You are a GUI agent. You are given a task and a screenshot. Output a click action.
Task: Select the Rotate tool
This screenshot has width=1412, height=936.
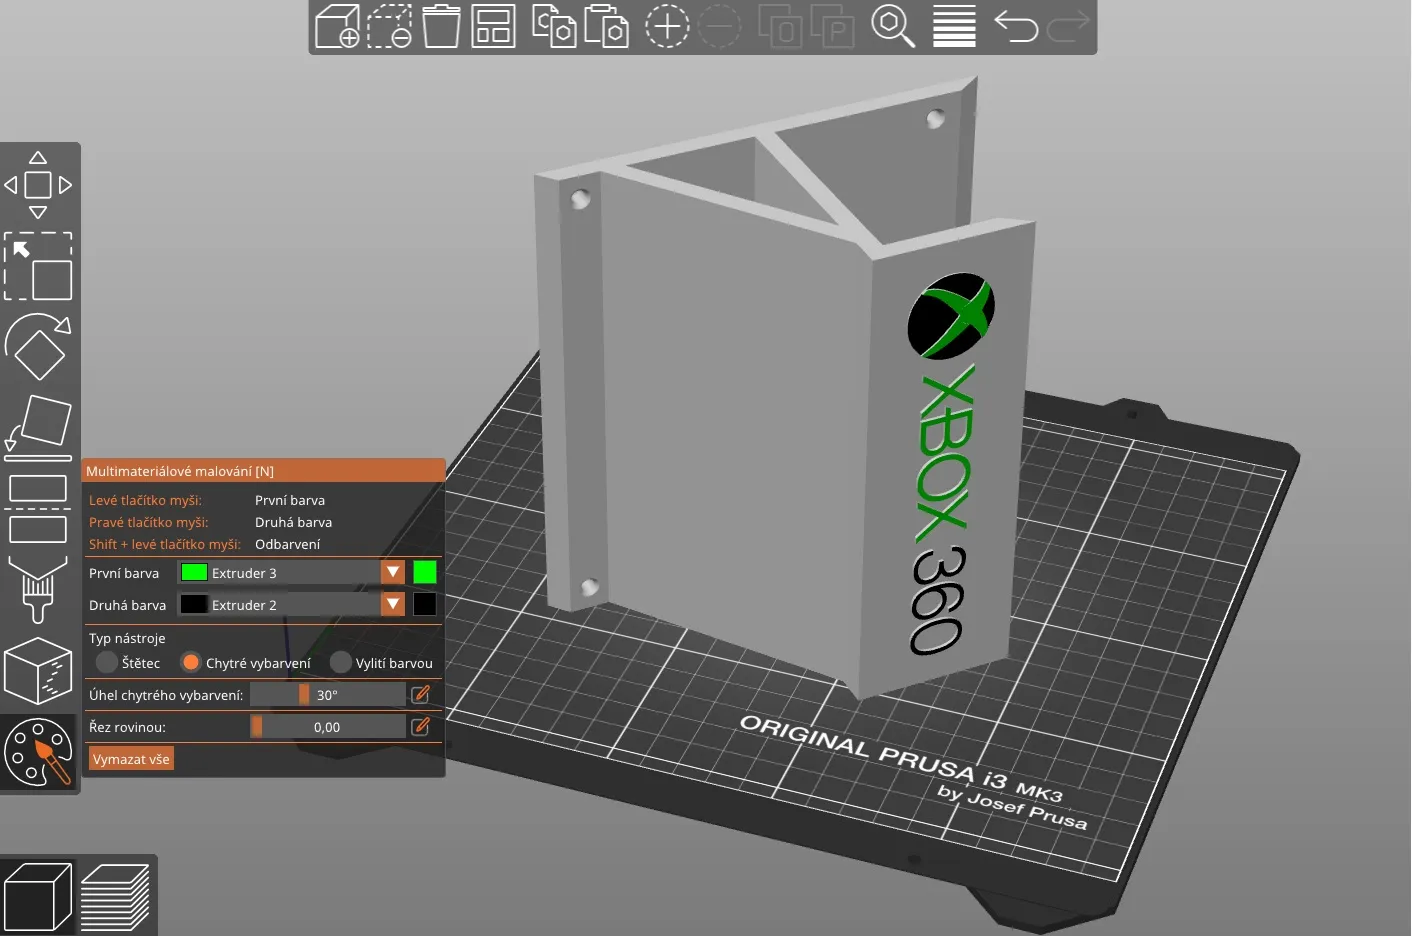pos(38,347)
